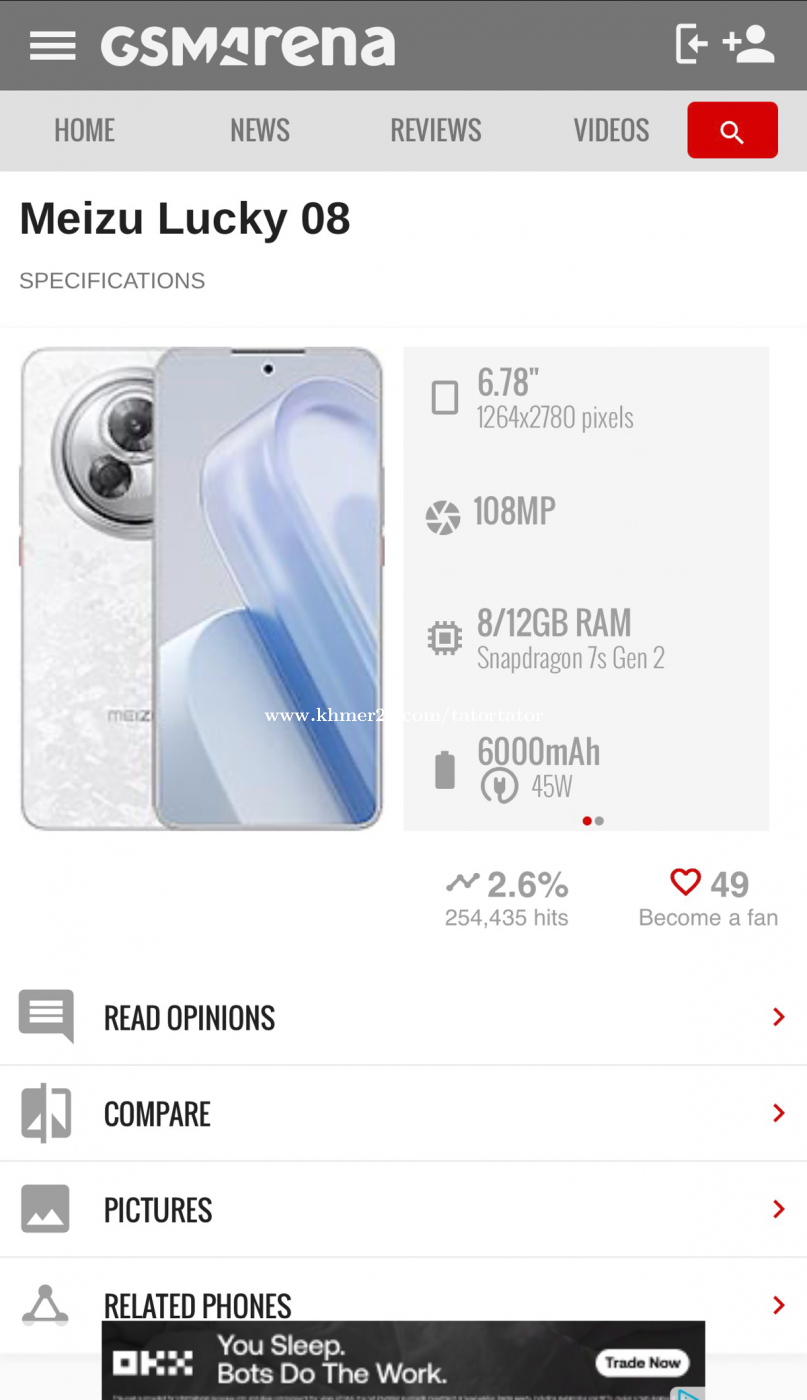Expand Read Opinions via its red chevron
807x1400 pixels.
pyautogui.click(x=779, y=1017)
